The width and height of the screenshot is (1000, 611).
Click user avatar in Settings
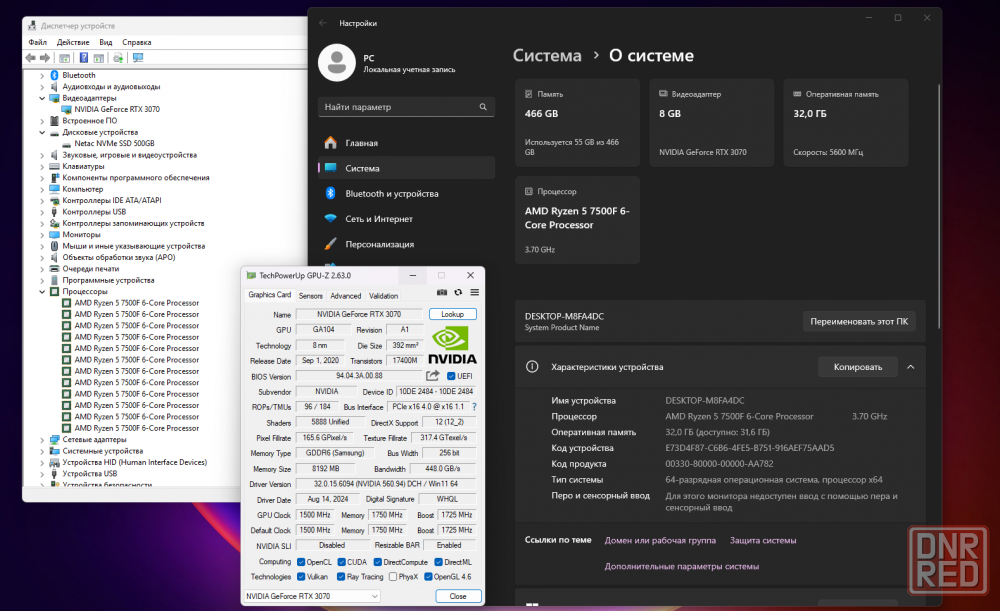337,63
